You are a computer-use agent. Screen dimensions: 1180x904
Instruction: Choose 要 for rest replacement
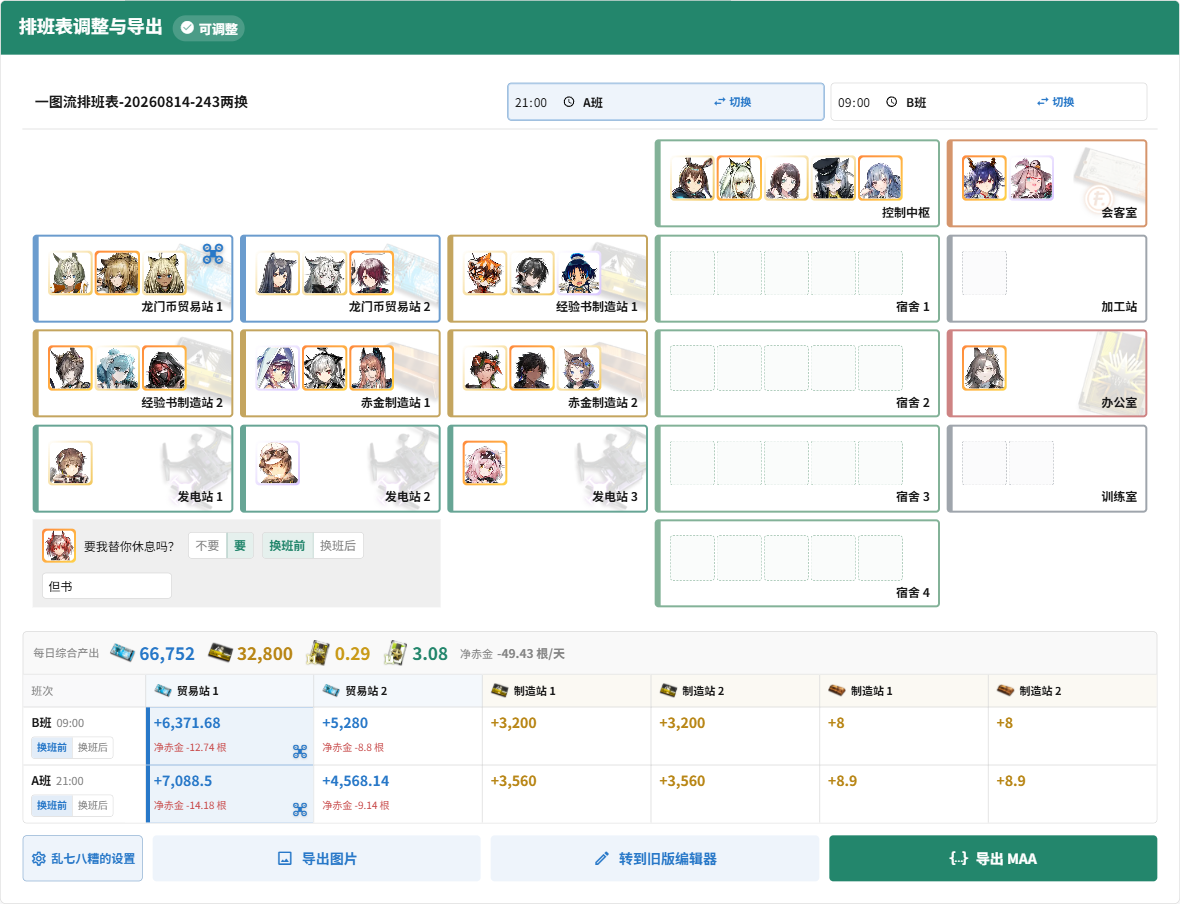tap(240, 546)
